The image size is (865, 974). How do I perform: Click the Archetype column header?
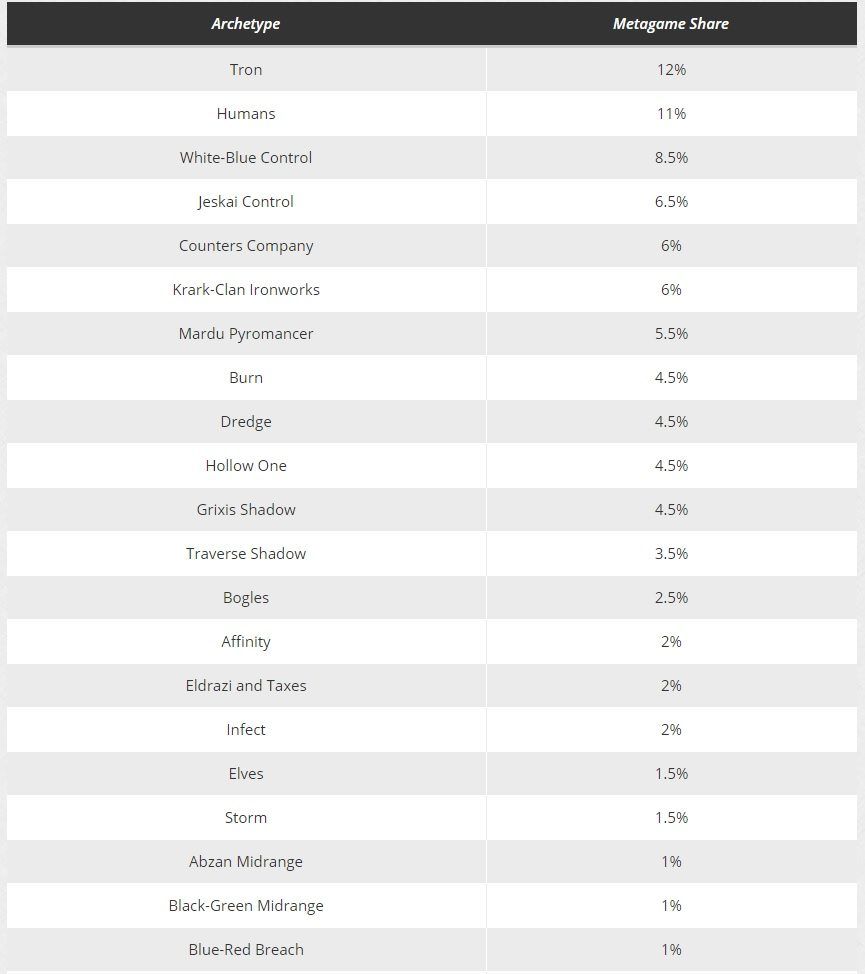click(x=246, y=24)
